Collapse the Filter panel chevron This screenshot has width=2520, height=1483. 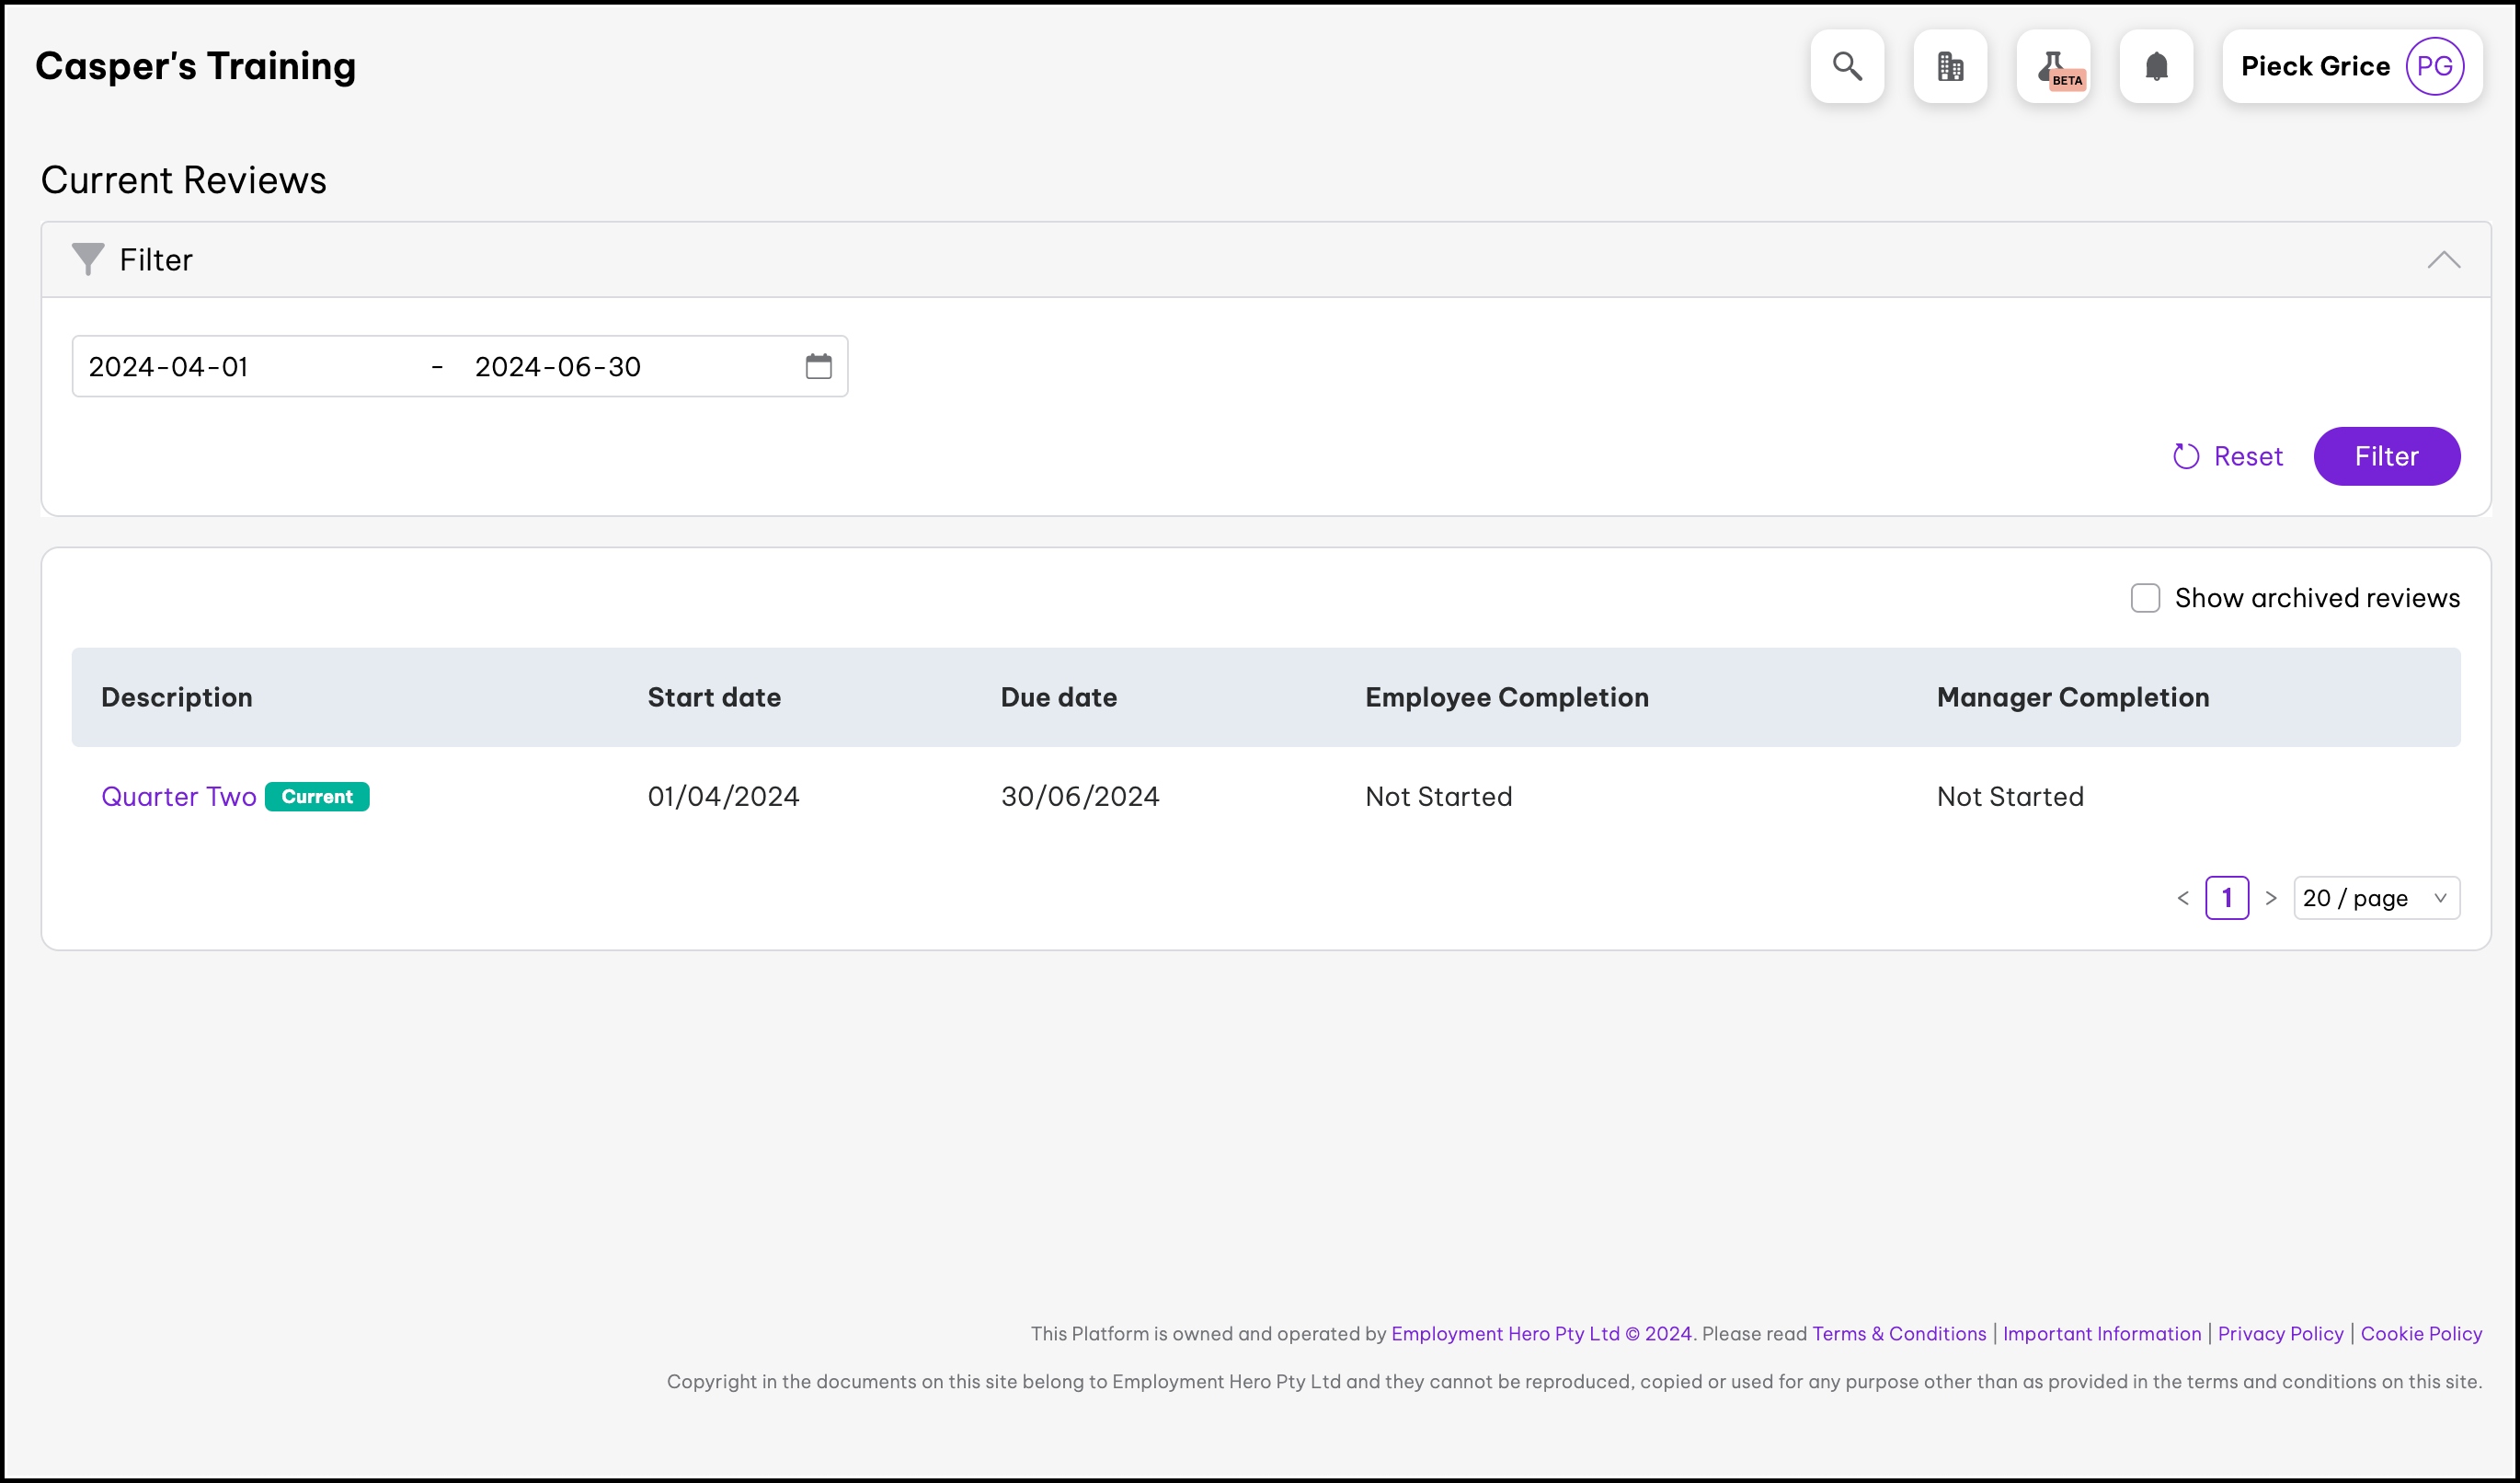2443,260
